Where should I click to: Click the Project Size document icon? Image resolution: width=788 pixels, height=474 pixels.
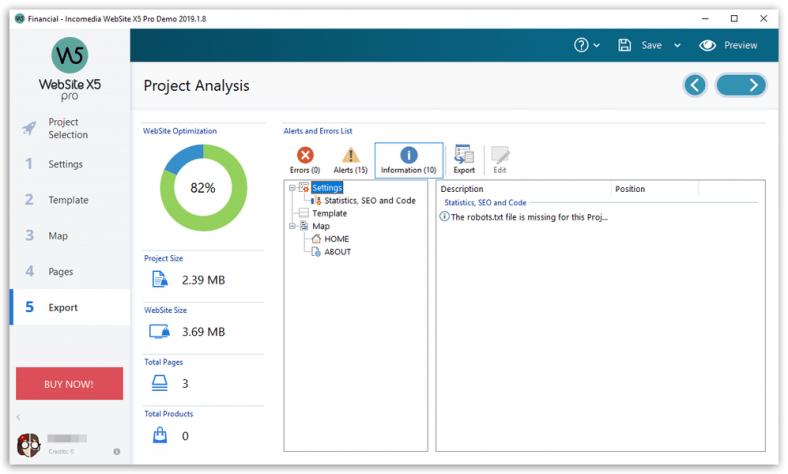[x=159, y=279]
